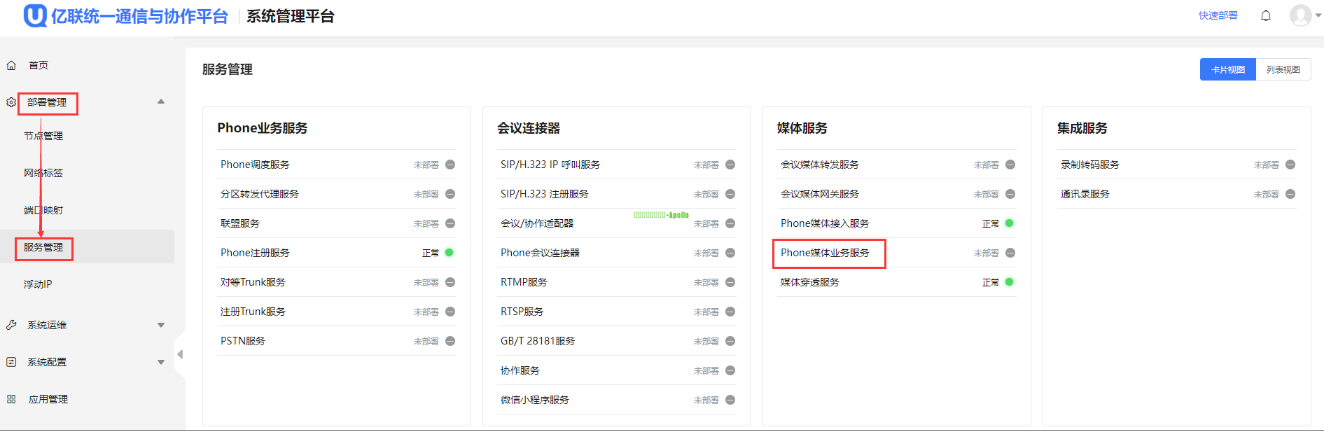Click green status dot for Phone注册服务
This screenshot has height=431, width=1324.
point(449,253)
